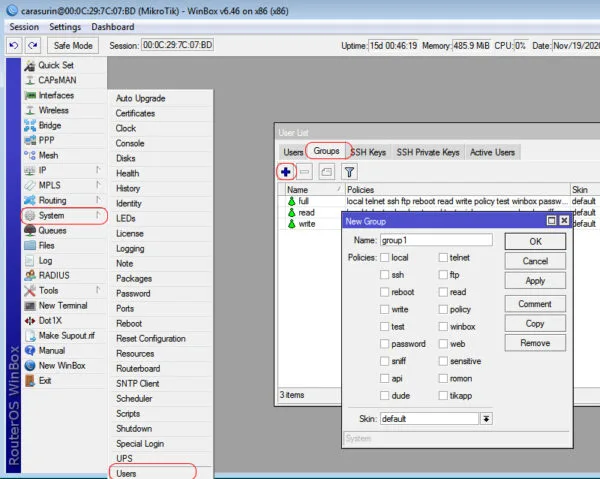Viewport: 600px width, 479px height.
Task: Open the Bridge sidebar item
Action: (x=50, y=125)
